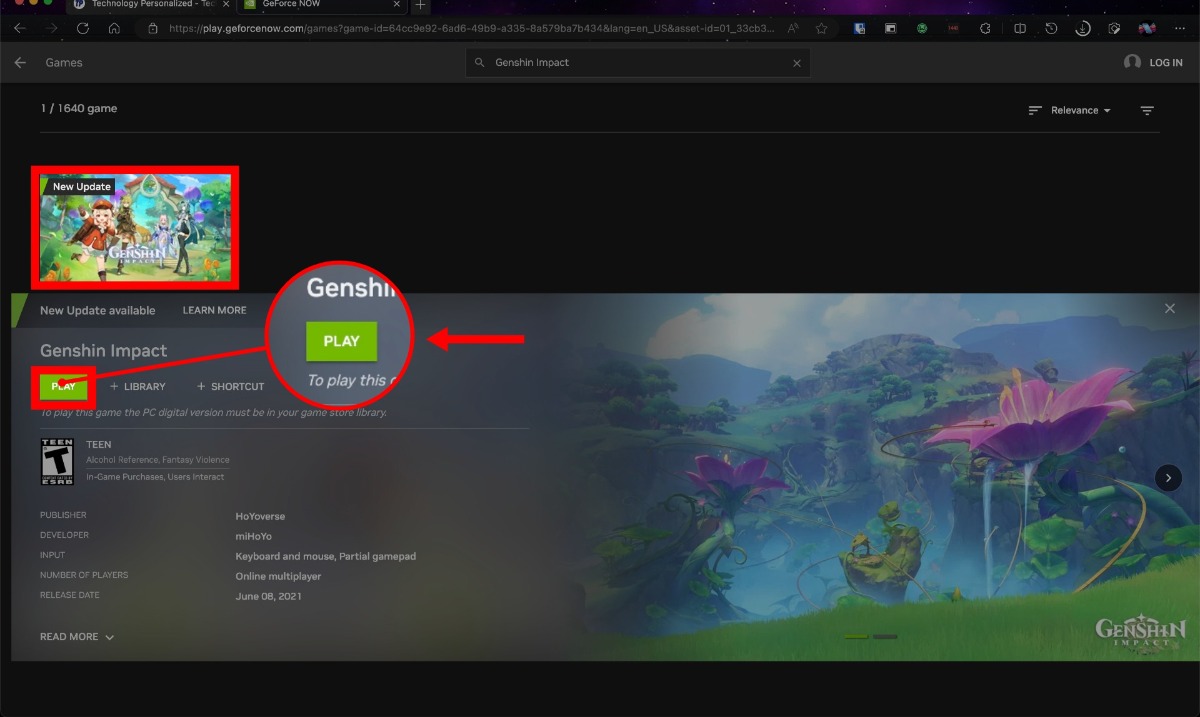Select second carousel indicator dash
Viewport: 1200px width, 717px height.
[x=885, y=636]
